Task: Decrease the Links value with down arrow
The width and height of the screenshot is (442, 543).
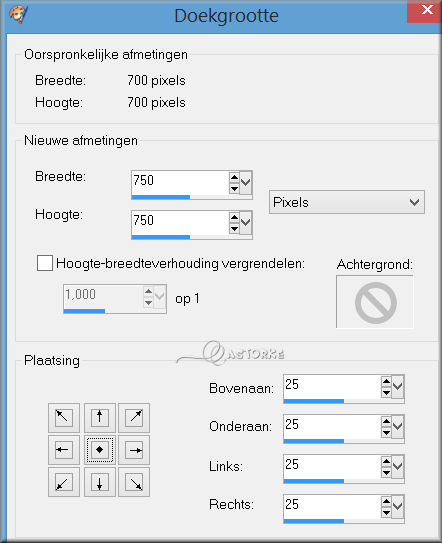Action: coord(386,472)
